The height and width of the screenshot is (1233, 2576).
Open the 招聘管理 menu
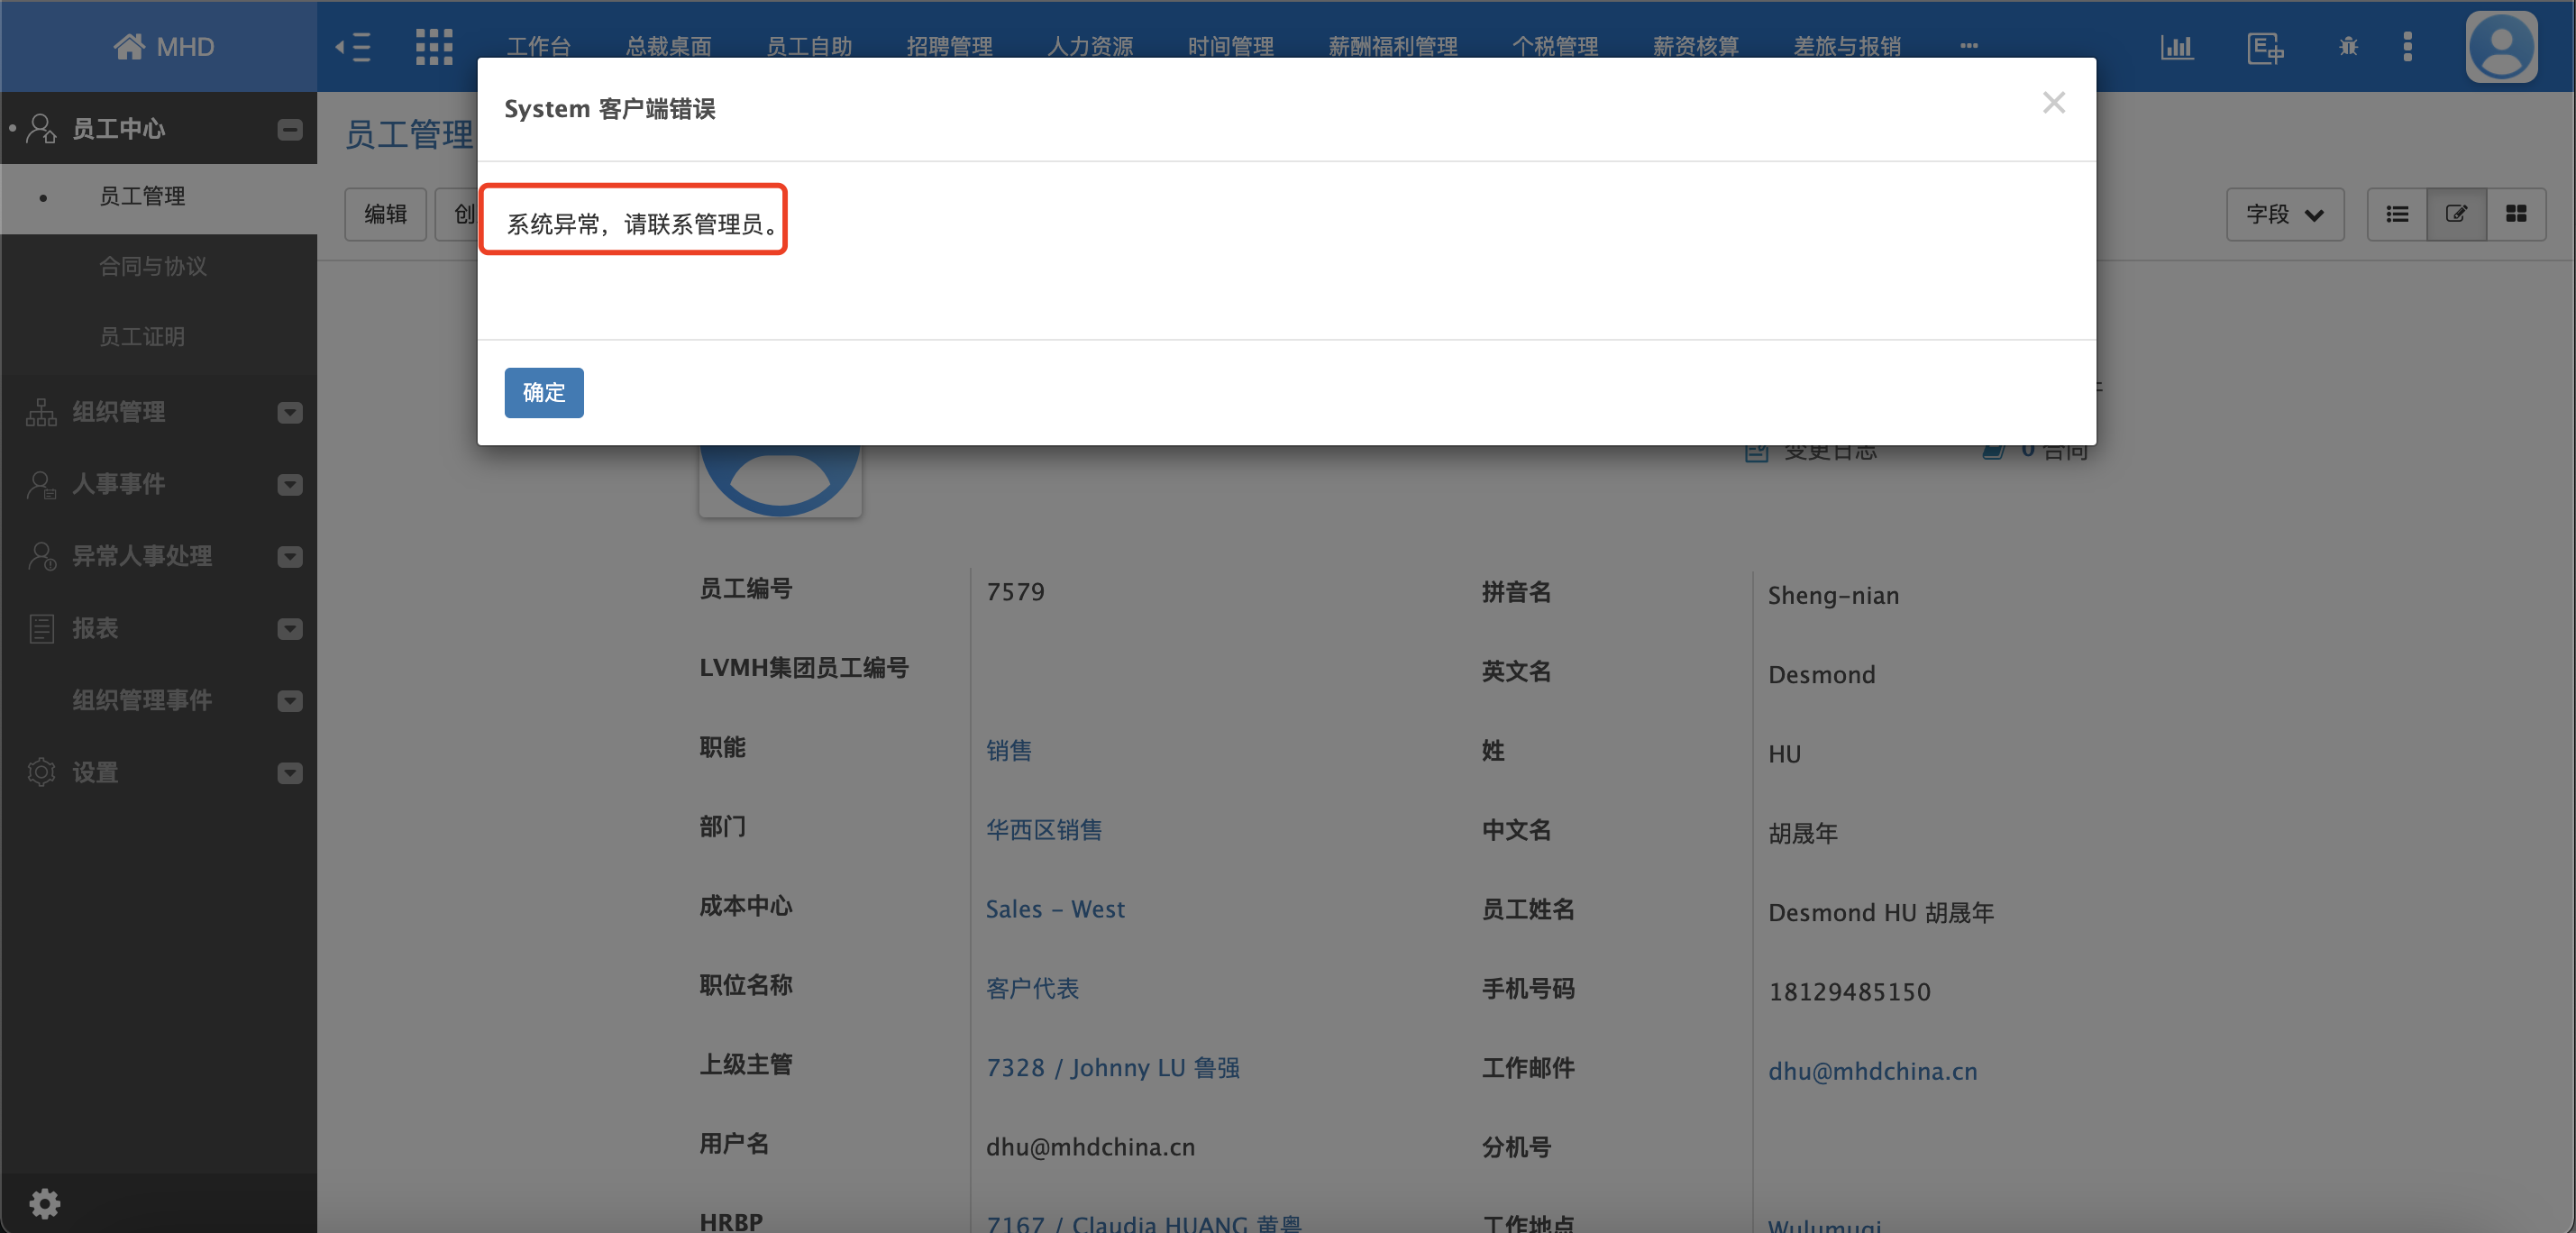948,46
